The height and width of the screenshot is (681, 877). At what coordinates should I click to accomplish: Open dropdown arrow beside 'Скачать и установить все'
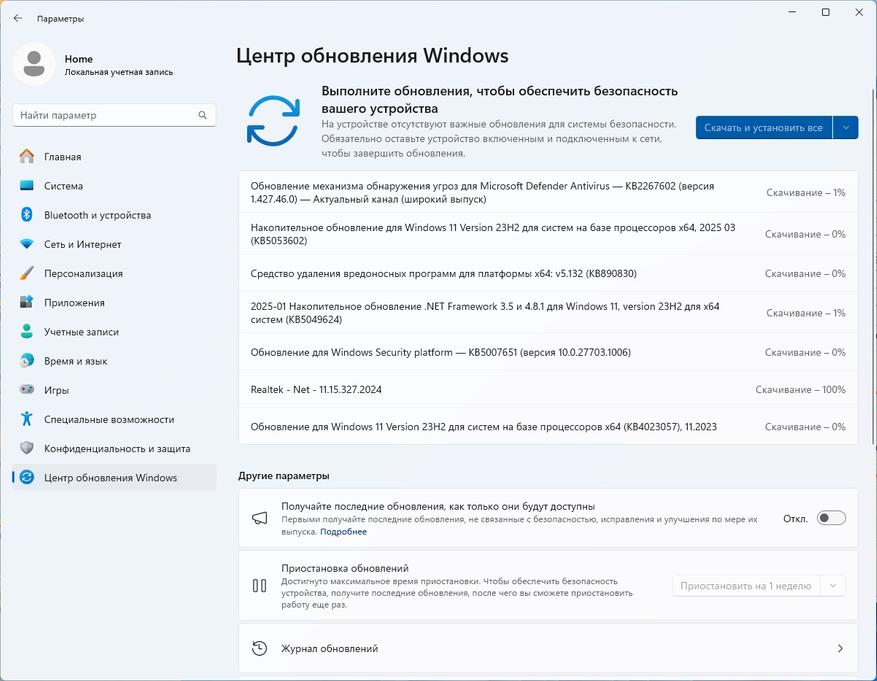click(x=846, y=127)
